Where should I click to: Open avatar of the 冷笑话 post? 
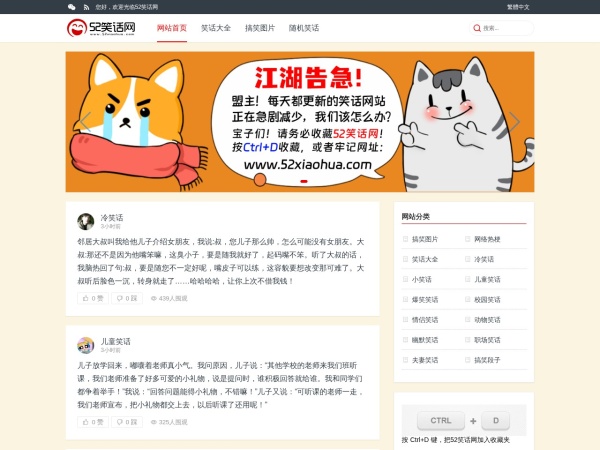coord(86,222)
